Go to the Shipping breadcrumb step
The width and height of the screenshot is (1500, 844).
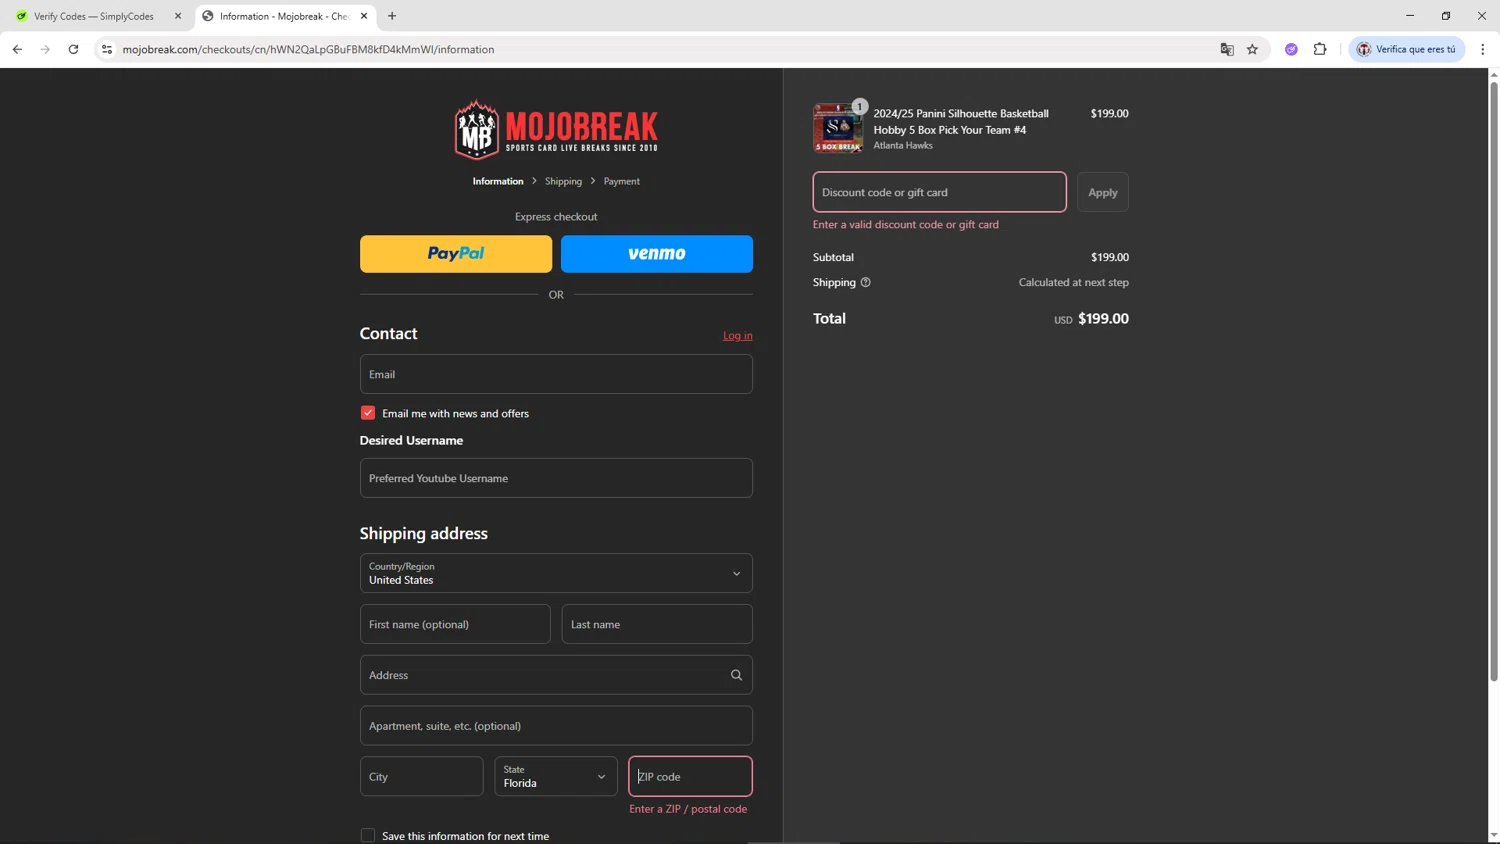(563, 181)
